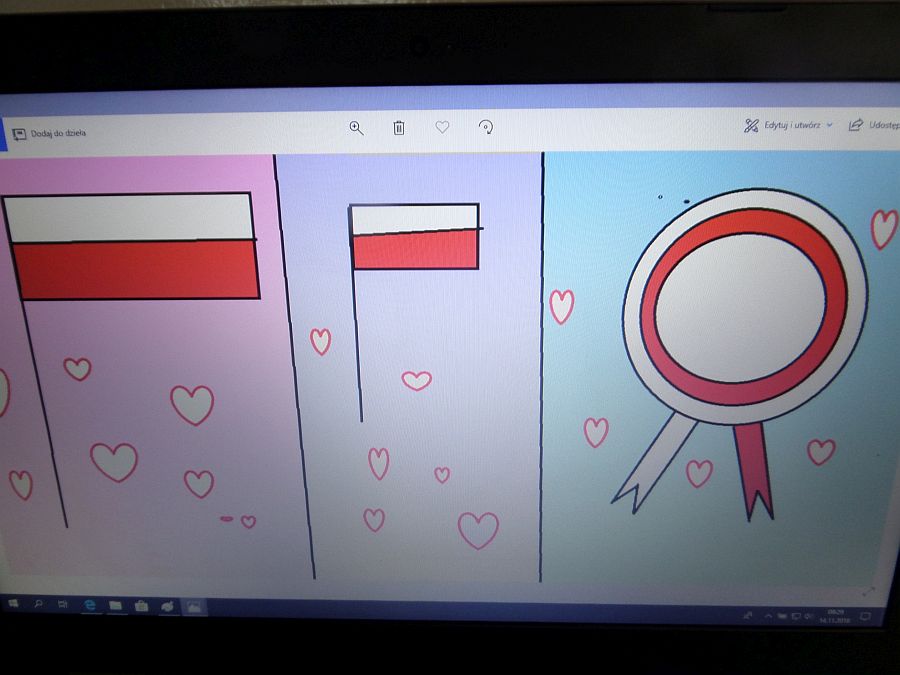This screenshot has height=675, width=900.
Task: Click the taskbar search magnifier
Action: [38, 605]
